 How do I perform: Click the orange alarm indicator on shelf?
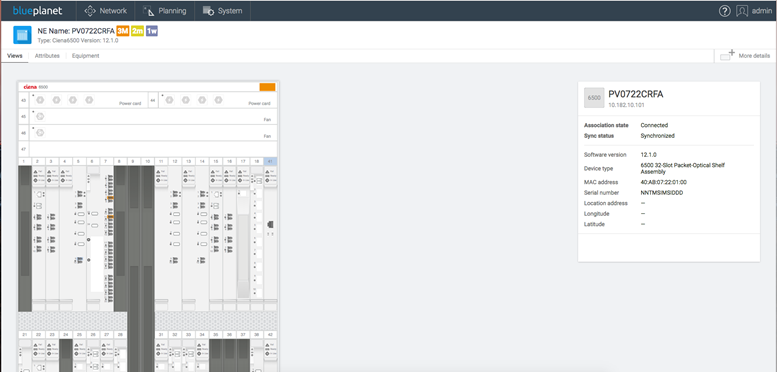pyautogui.click(x=267, y=87)
